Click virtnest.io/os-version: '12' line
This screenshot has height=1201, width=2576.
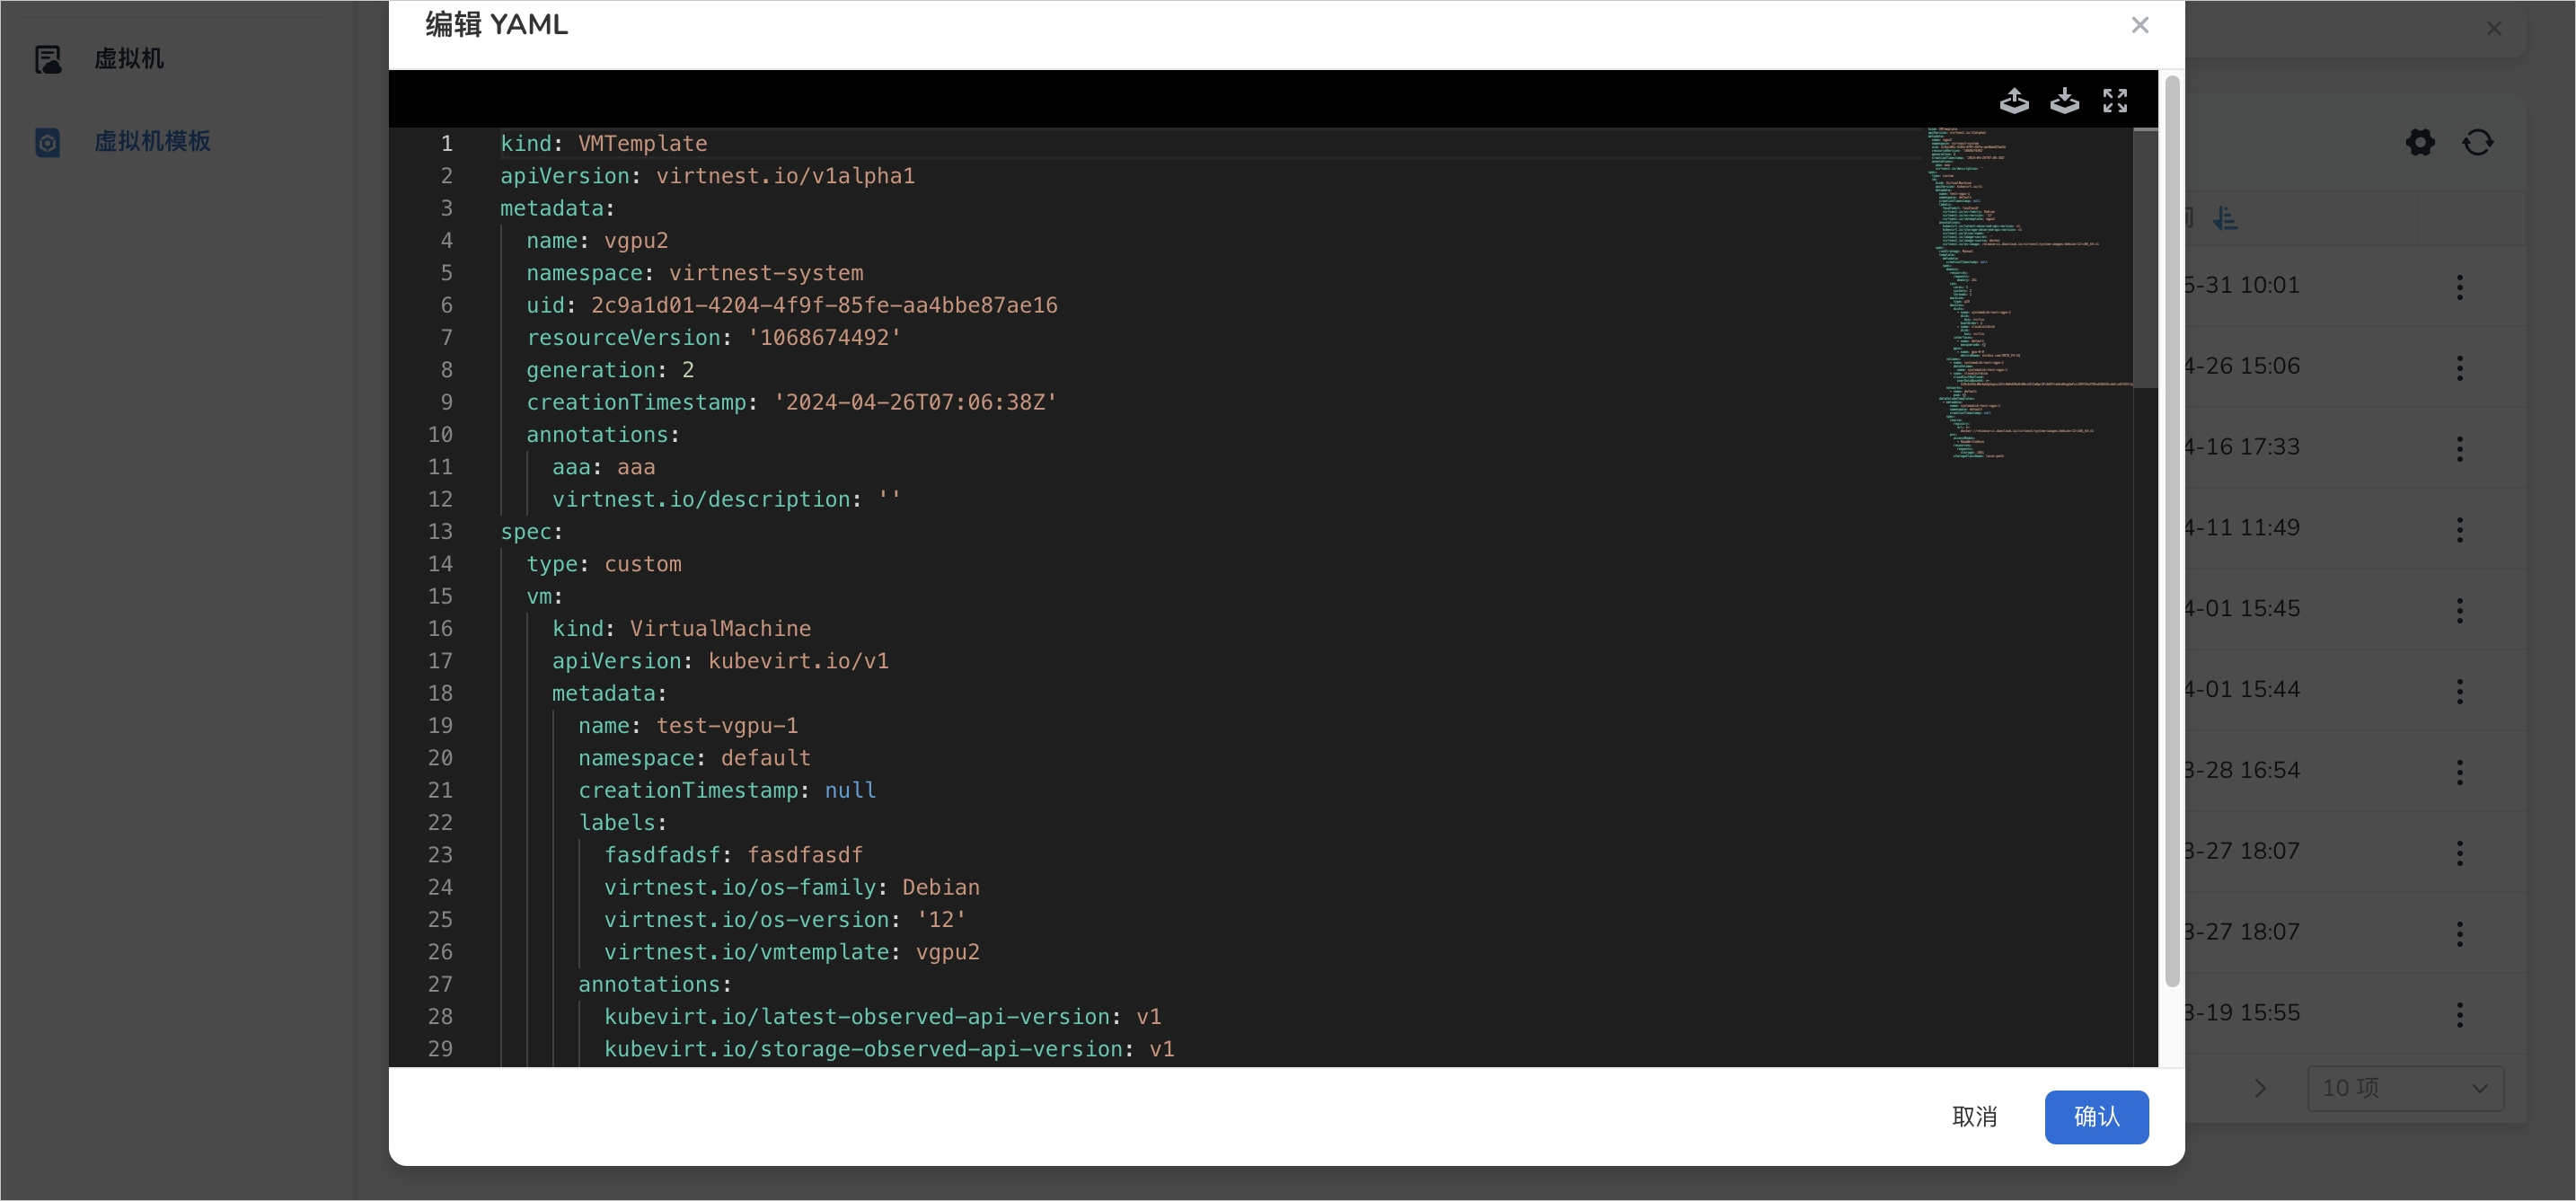click(x=785, y=919)
